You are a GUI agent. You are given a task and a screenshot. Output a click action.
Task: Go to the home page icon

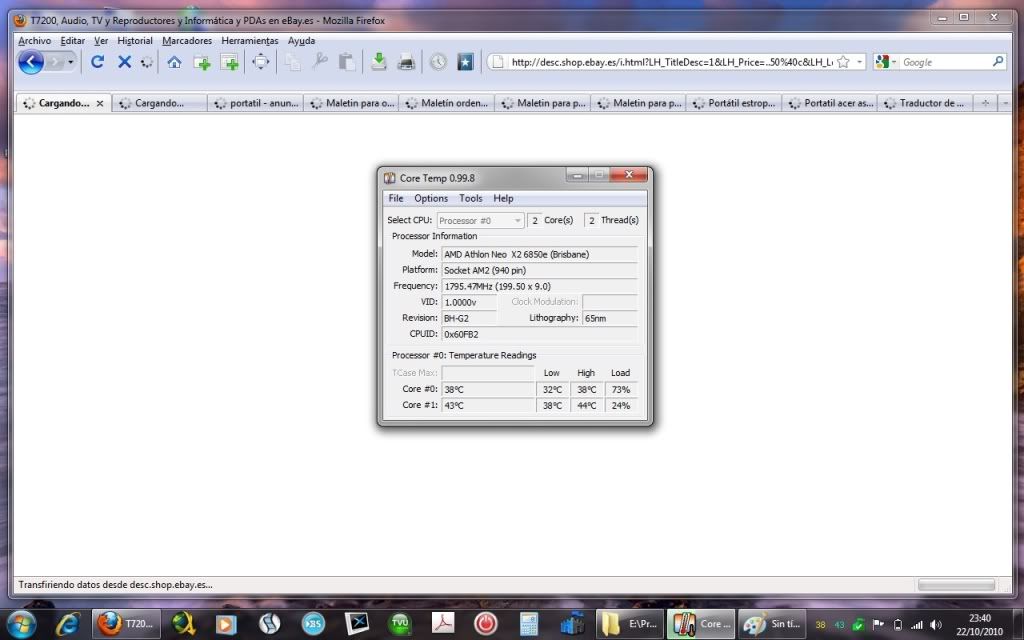[x=174, y=62]
